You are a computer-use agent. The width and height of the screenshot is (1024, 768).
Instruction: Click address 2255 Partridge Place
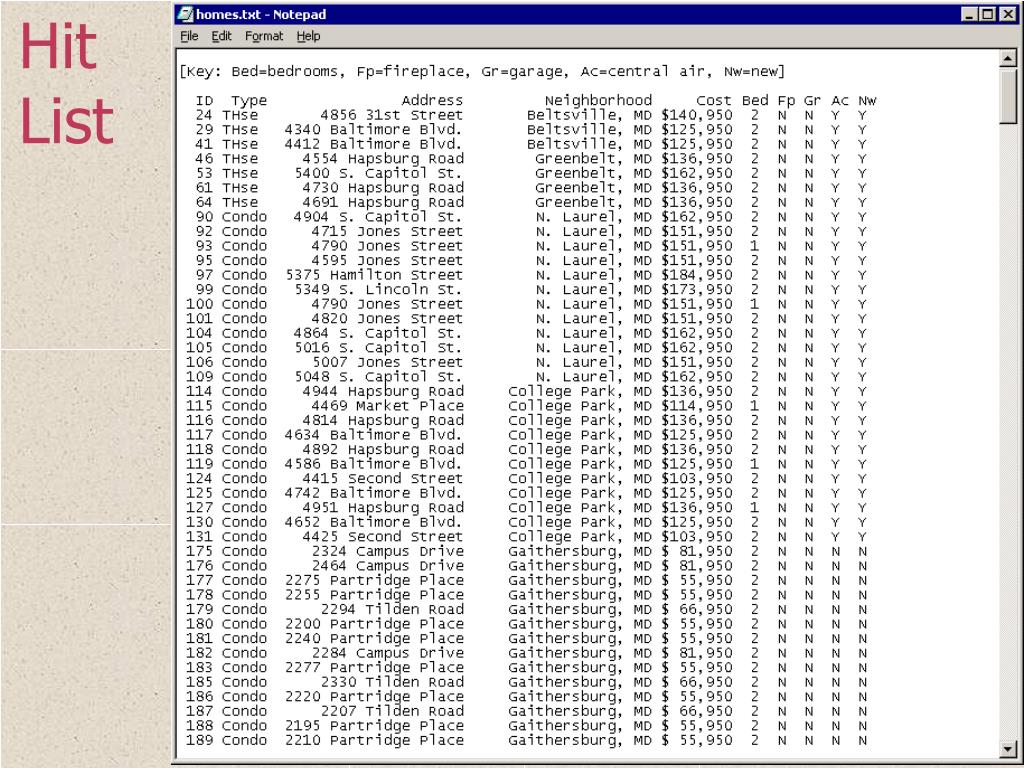pyautogui.click(x=374, y=594)
